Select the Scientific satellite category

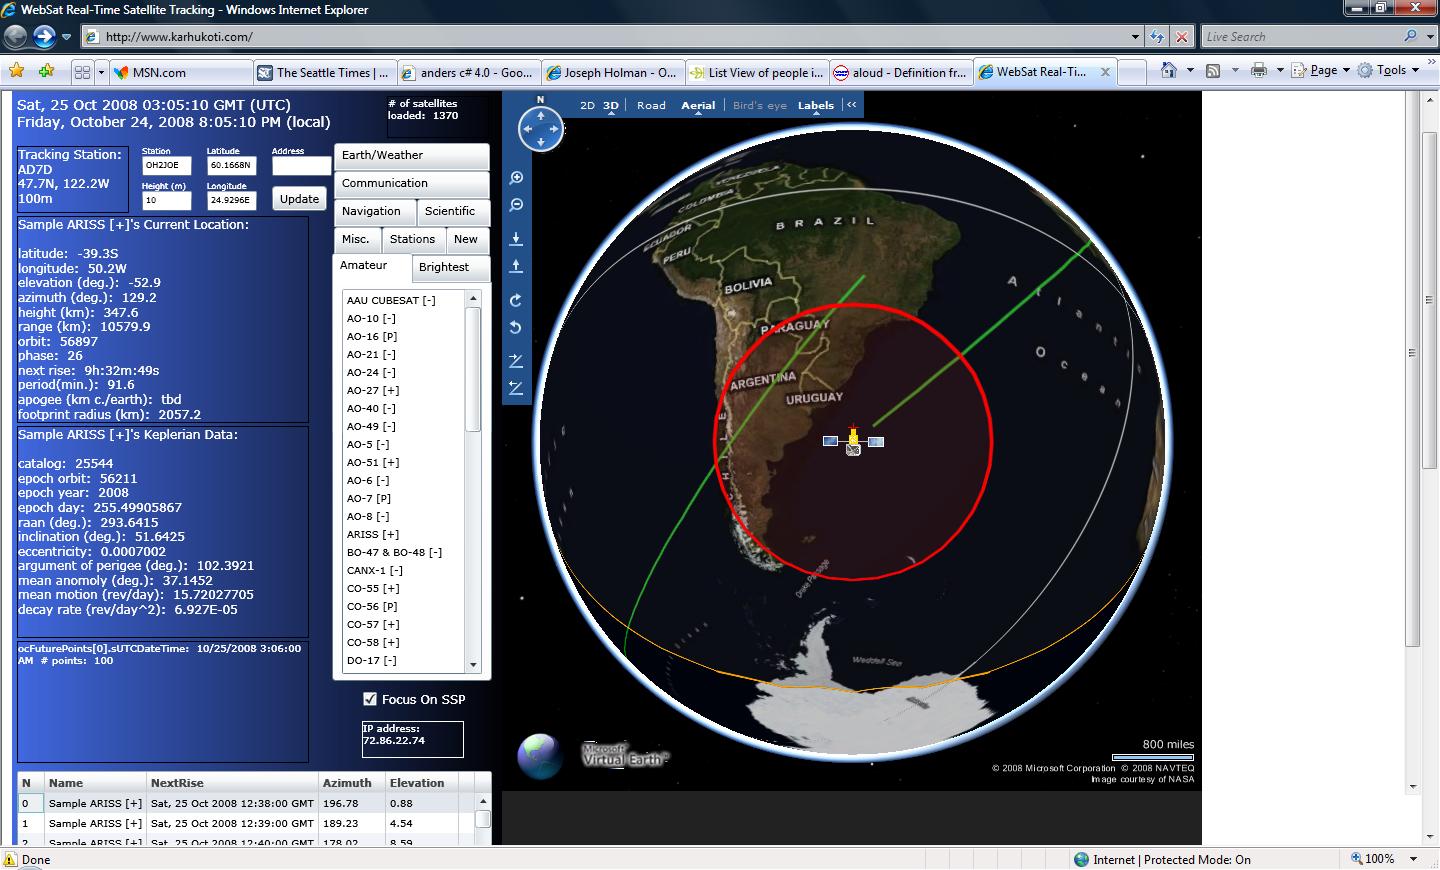(453, 212)
